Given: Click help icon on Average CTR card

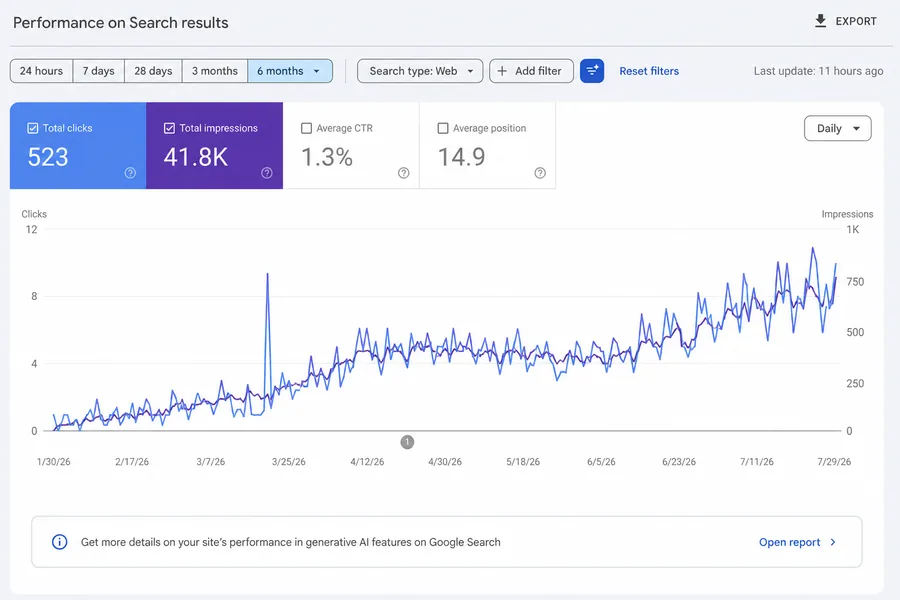Looking at the screenshot, I should tap(404, 173).
